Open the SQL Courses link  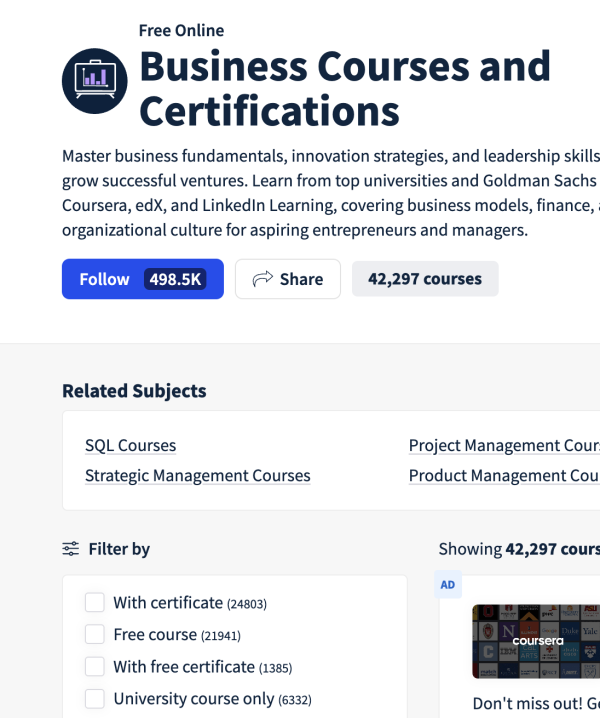130,446
